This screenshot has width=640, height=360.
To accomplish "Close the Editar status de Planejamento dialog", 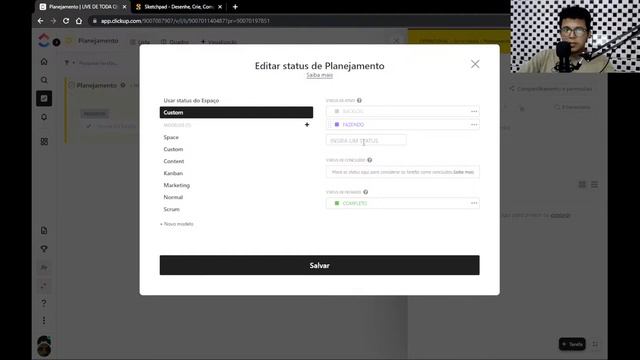I will click(x=475, y=64).
